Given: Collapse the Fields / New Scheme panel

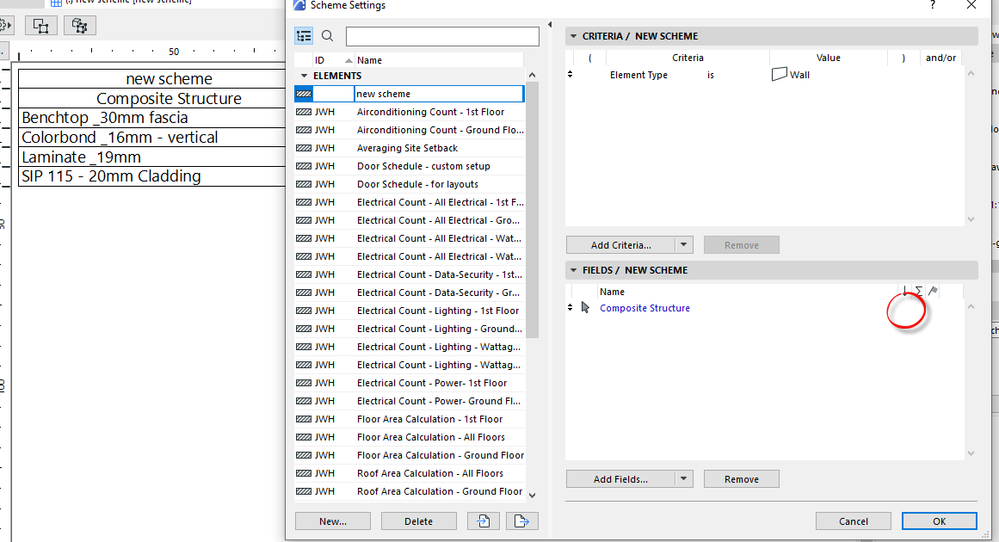Looking at the screenshot, I should (573, 270).
